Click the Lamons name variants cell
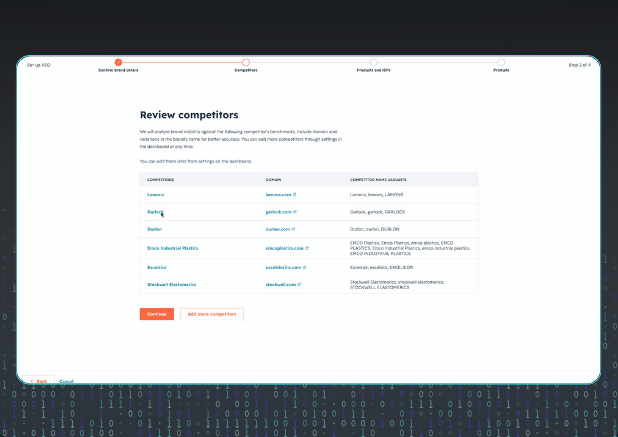This screenshot has width=618, height=437. point(376,195)
